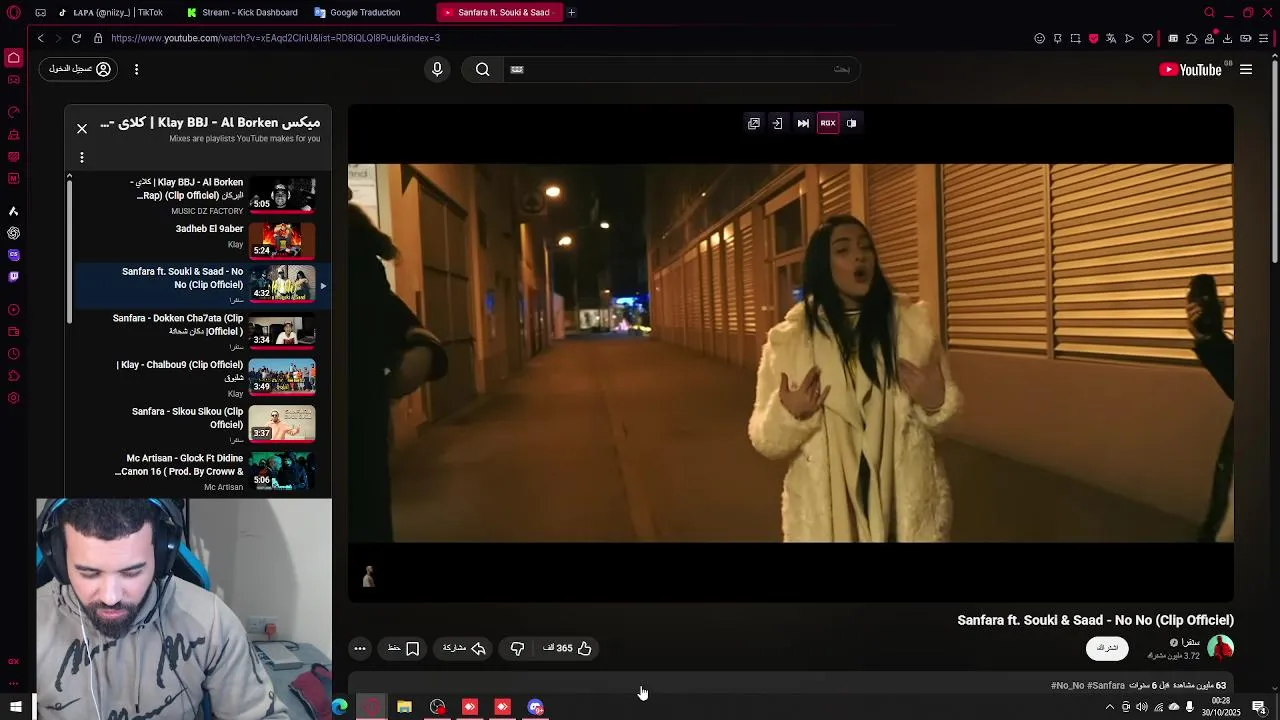Go to YouTube home via logo
This screenshot has height=720, width=1280.
click(x=1190, y=69)
